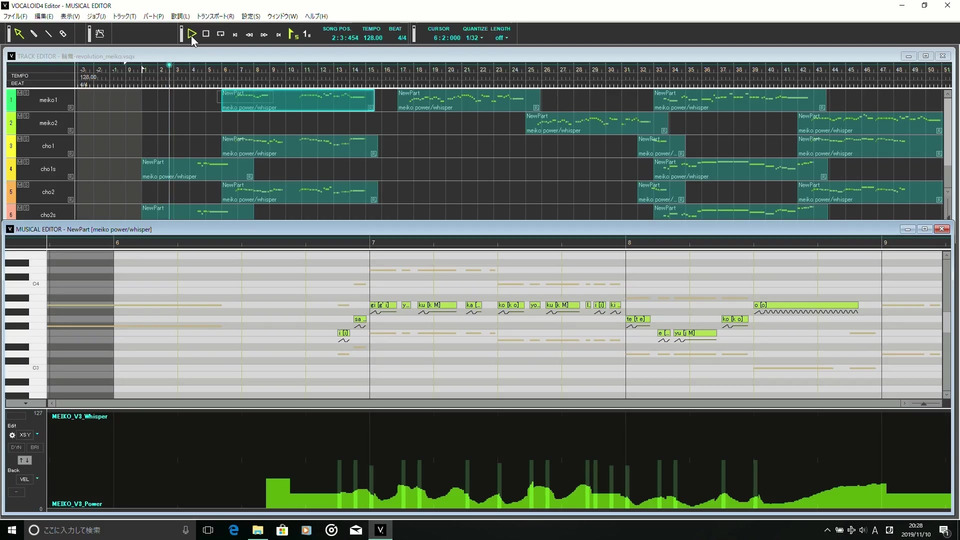960x540 pixels.
Task: Open the Quantize 1/32 dropdown
Action: click(x=474, y=38)
